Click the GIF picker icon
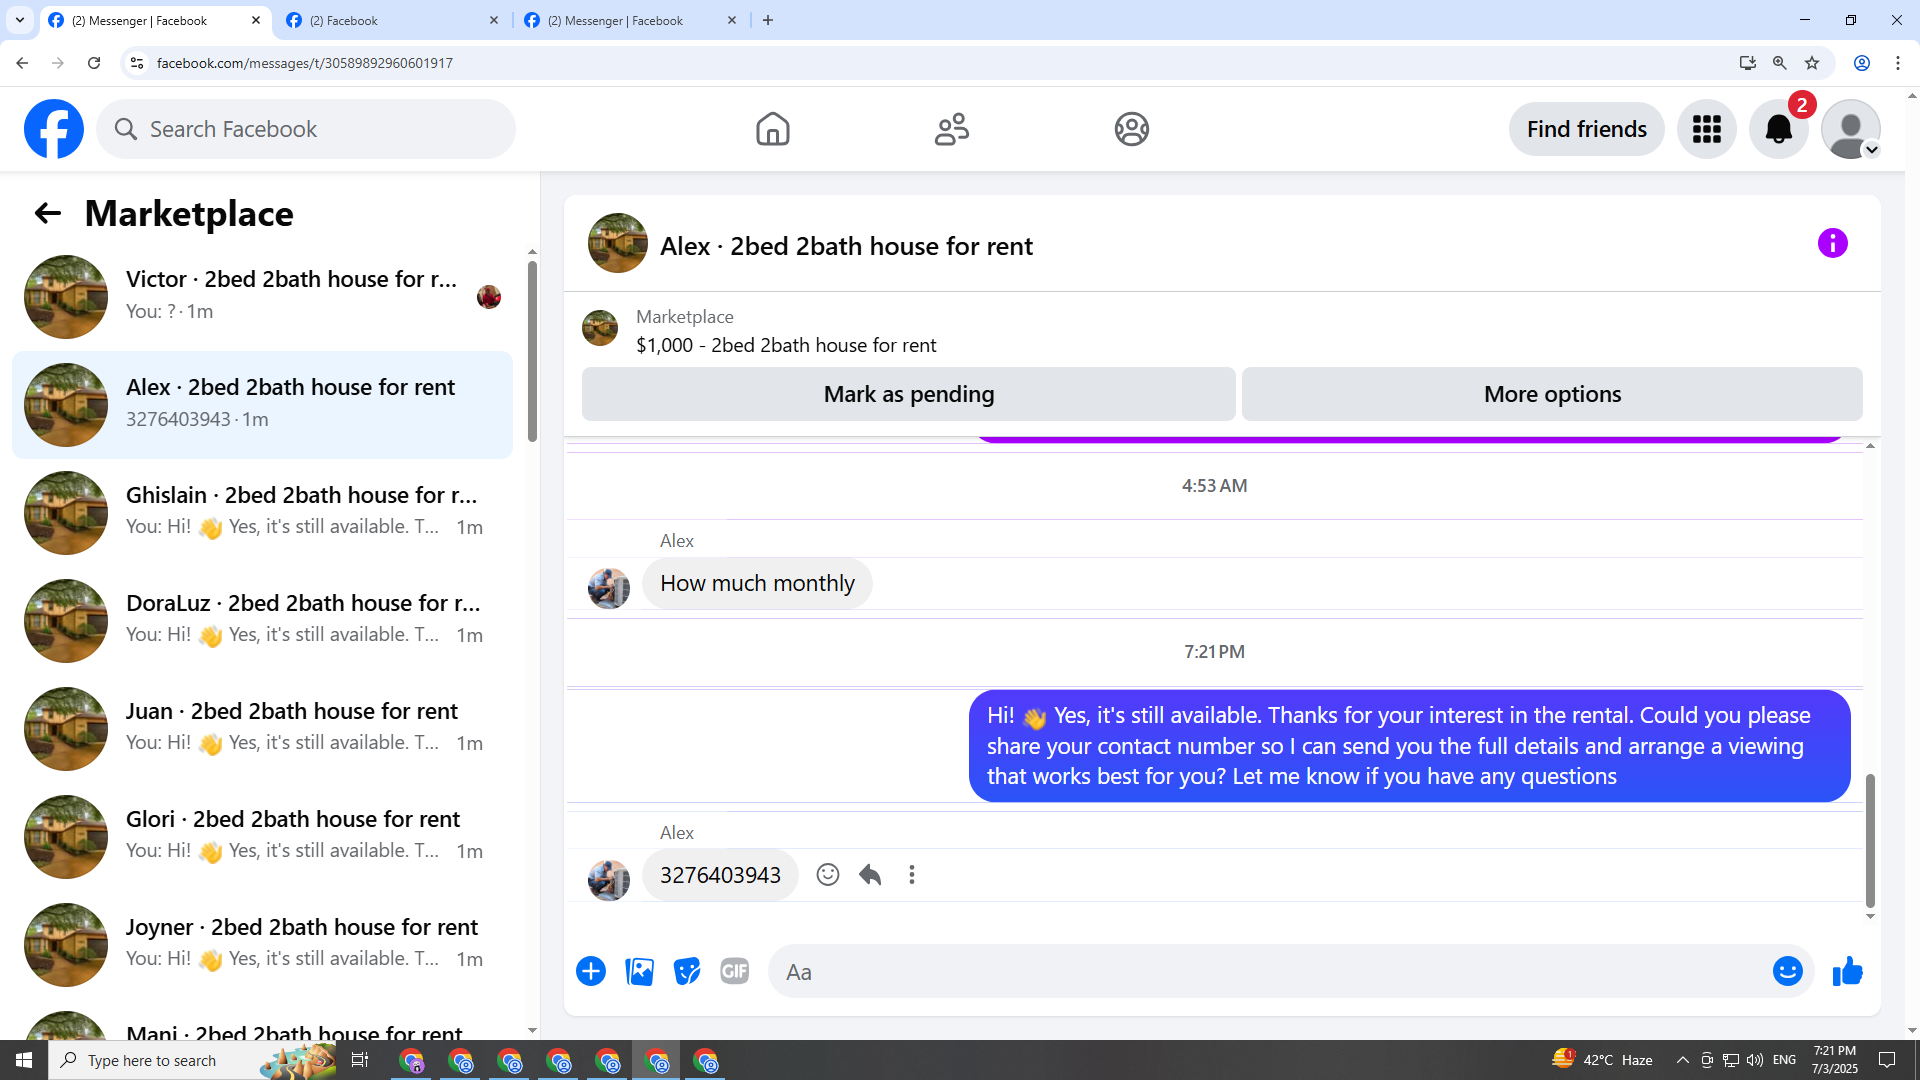This screenshot has height=1080, width=1920. pyautogui.click(x=734, y=971)
